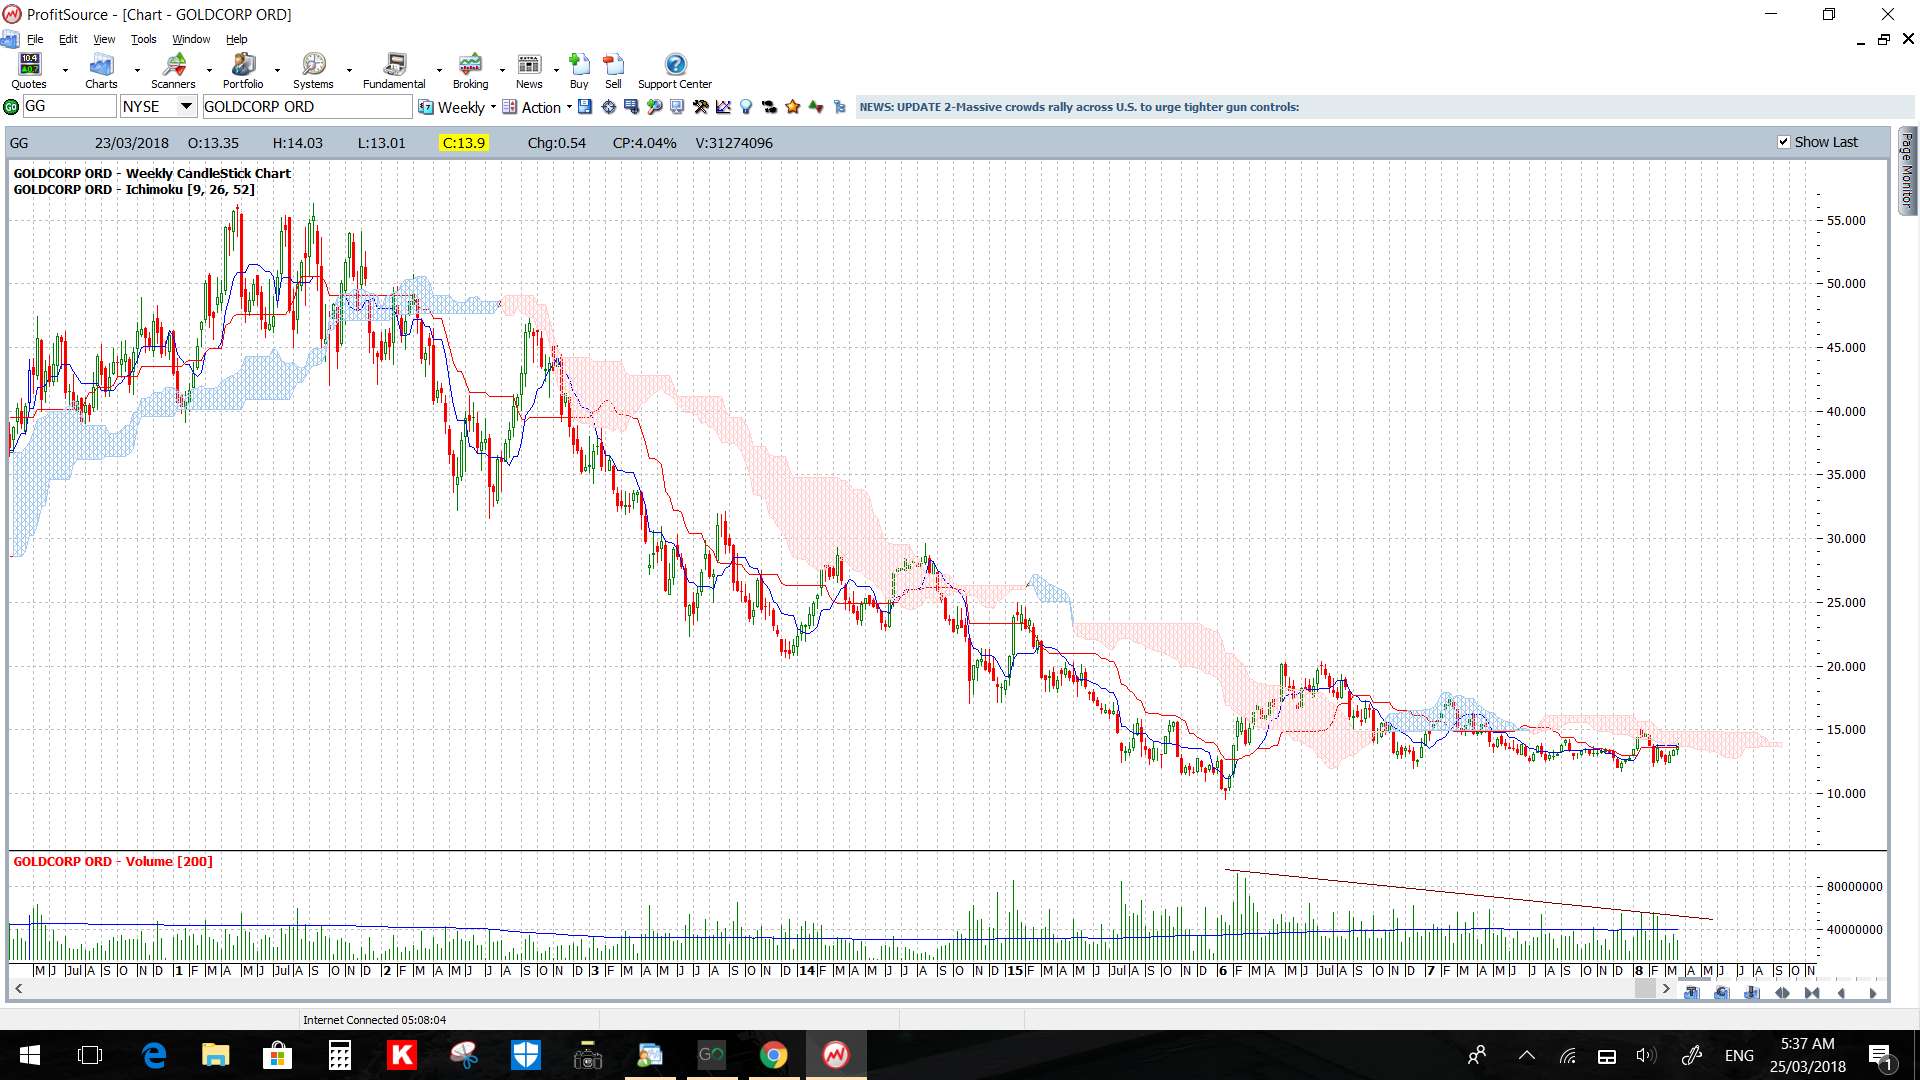Open the Edit menu
Viewport: 1920px width, 1080px height.
68,39
